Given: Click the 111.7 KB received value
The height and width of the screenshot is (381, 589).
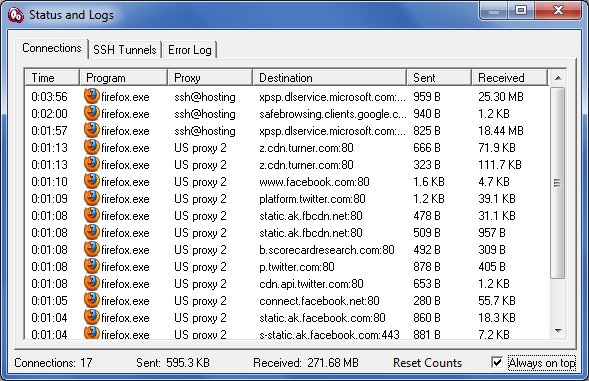Looking at the screenshot, I should pos(500,165).
